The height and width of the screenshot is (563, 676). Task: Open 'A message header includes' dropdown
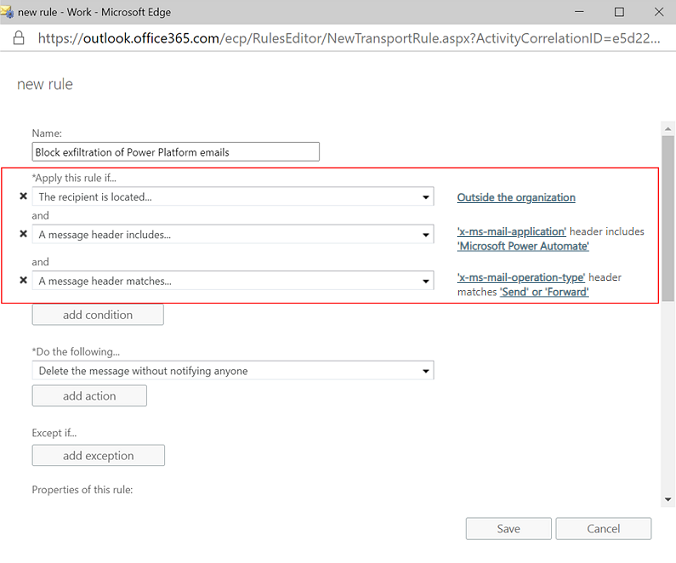coord(233,234)
